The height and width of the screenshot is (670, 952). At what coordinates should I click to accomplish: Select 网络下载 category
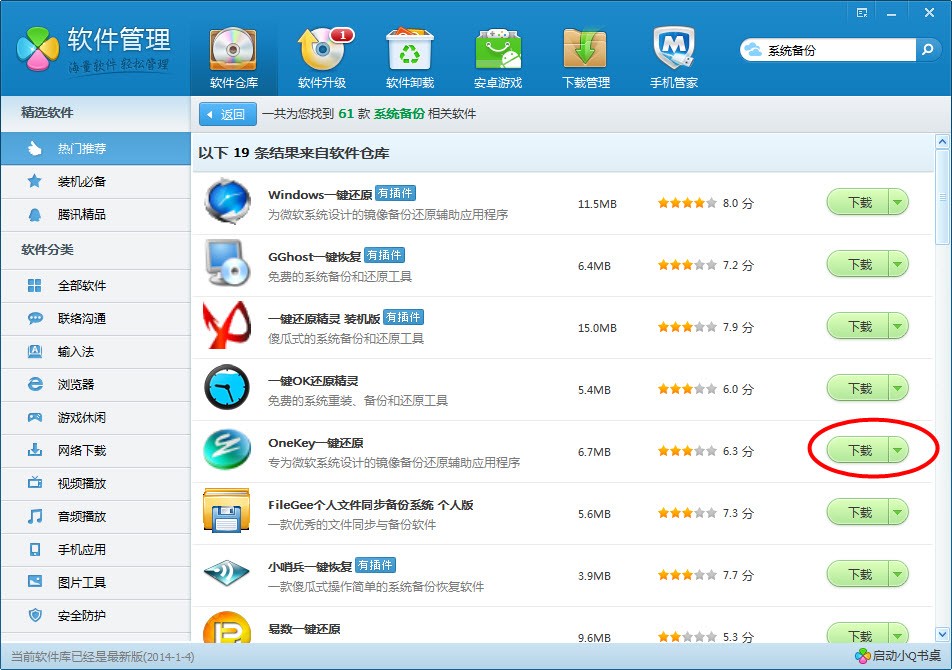[96, 450]
